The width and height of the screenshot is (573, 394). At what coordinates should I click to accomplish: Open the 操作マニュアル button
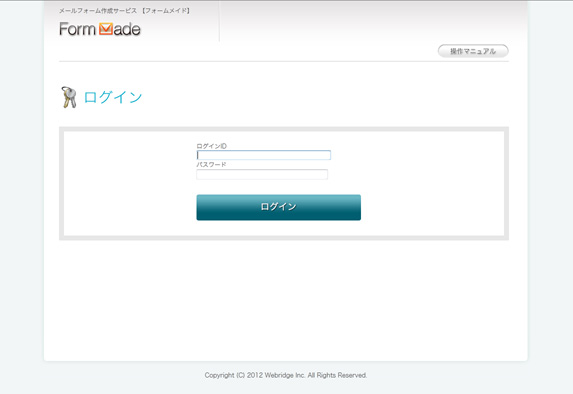click(x=473, y=51)
